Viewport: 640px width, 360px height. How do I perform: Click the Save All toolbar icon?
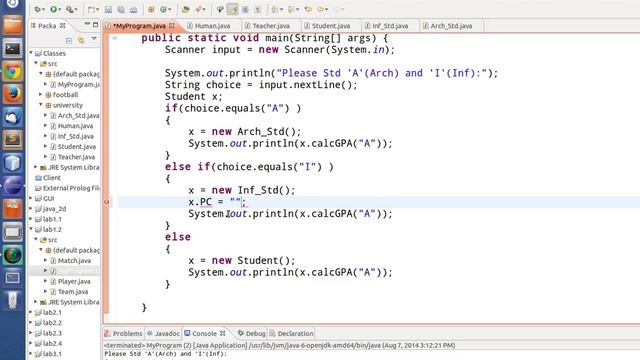point(121,9)
